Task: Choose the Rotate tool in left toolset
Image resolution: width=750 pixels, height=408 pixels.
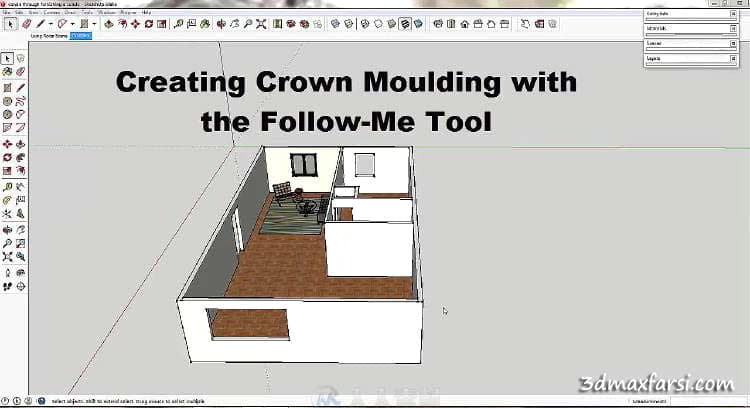Action: click(x=7, y=157)
